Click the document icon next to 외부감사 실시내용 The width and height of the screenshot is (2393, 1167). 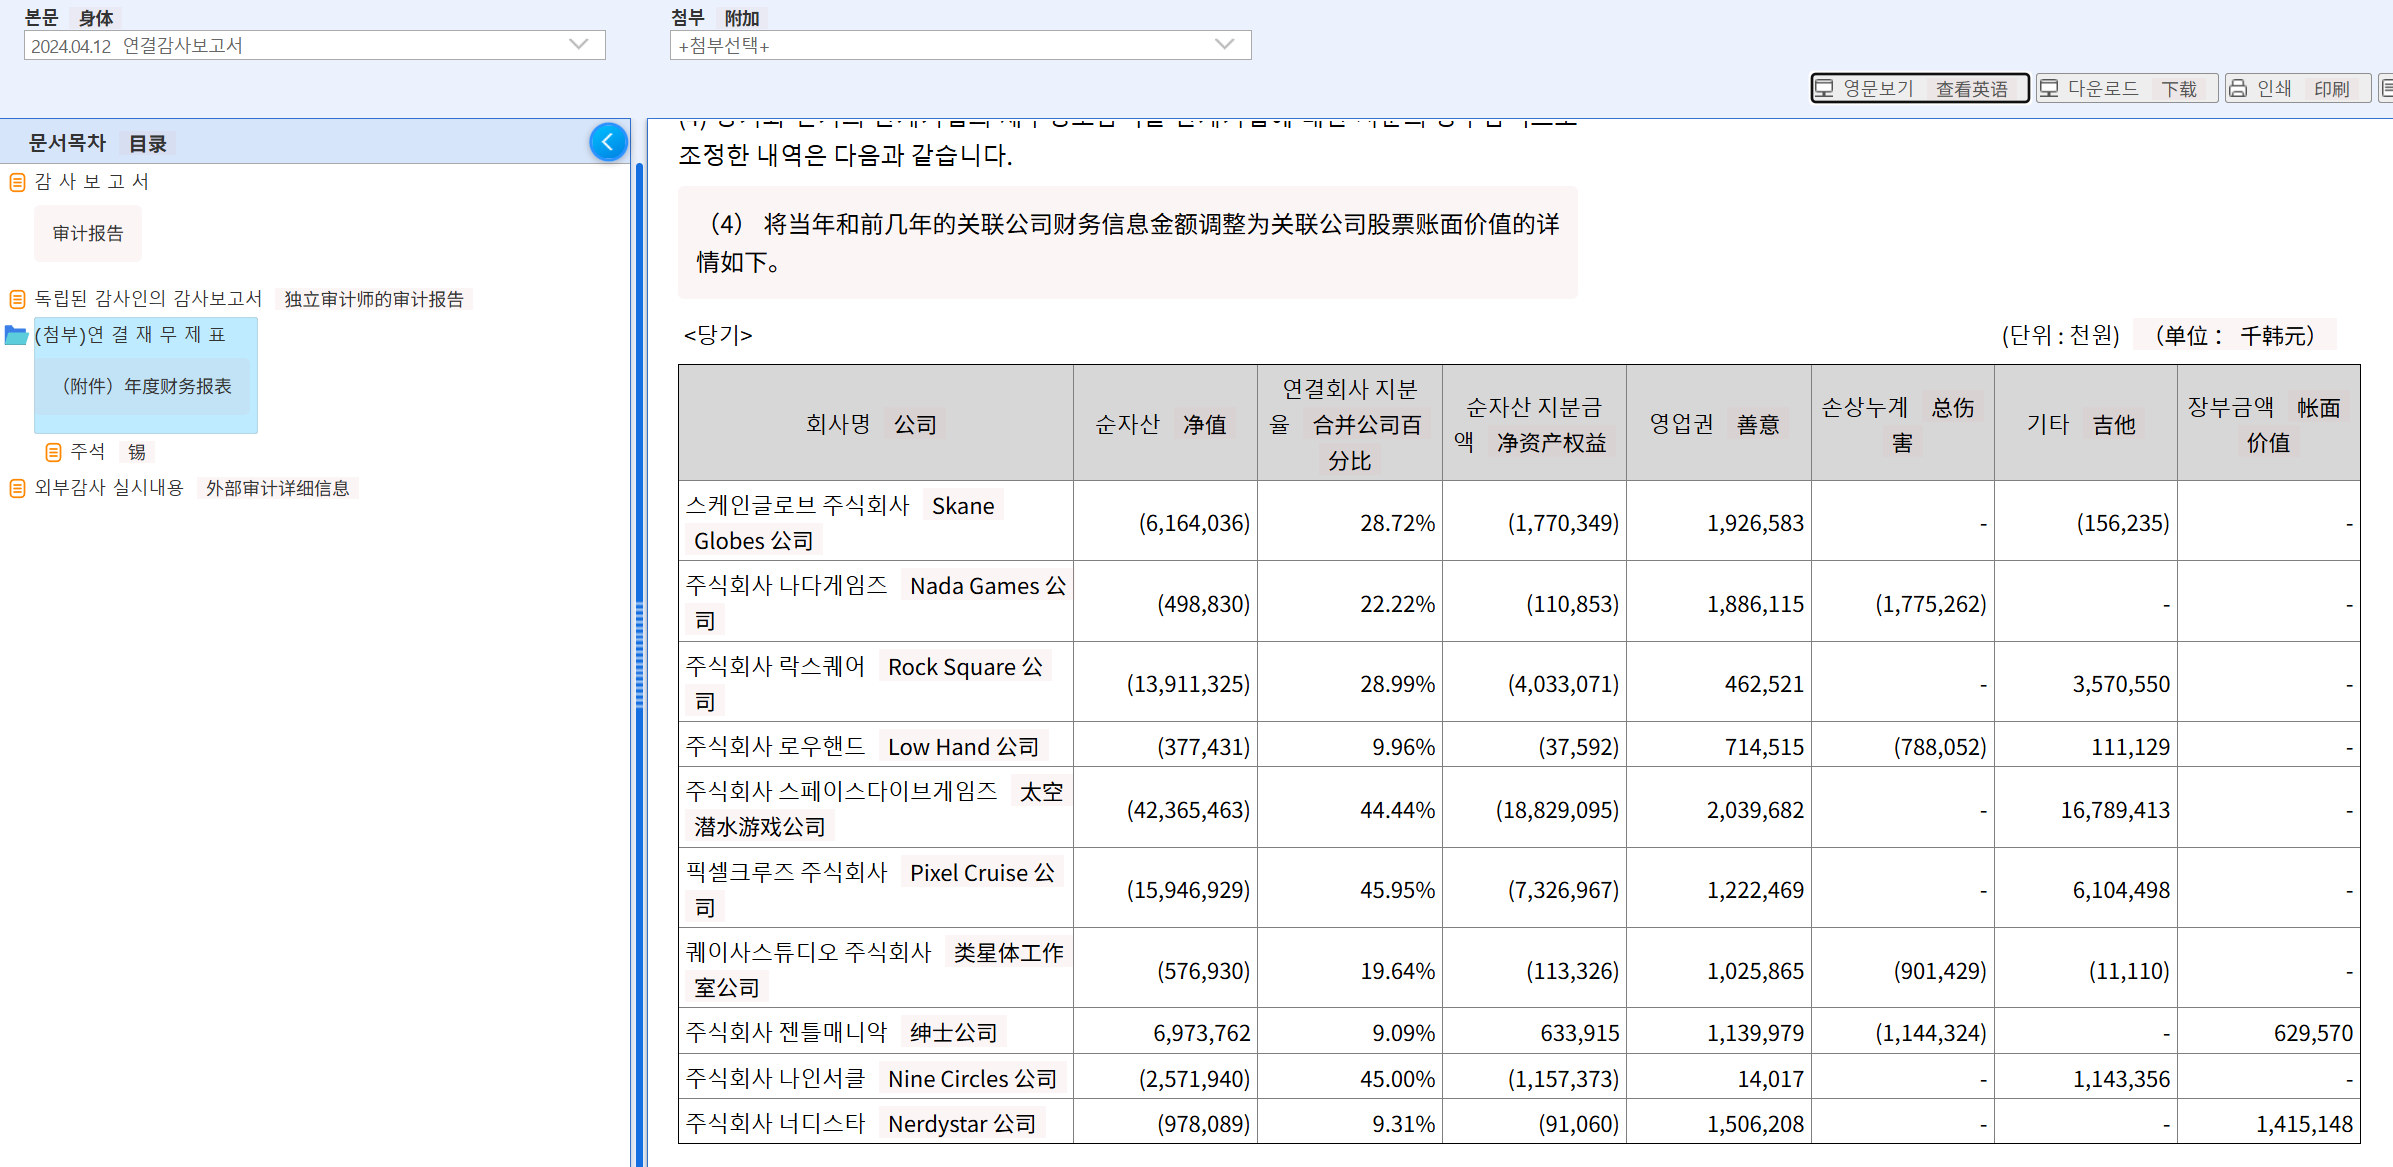(x=17, y=488)
